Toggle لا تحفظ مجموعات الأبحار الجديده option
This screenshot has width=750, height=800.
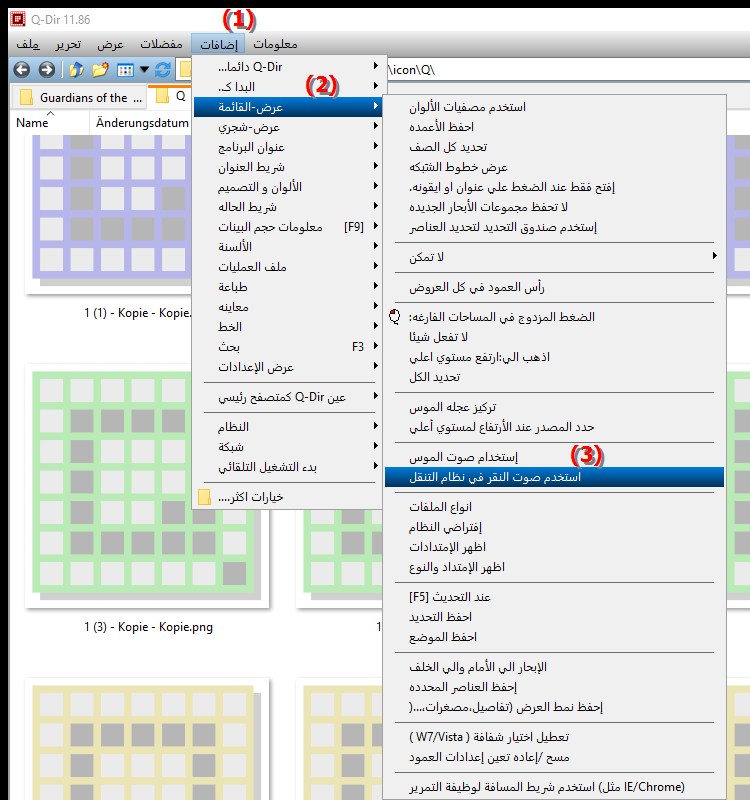coord(554,207)
